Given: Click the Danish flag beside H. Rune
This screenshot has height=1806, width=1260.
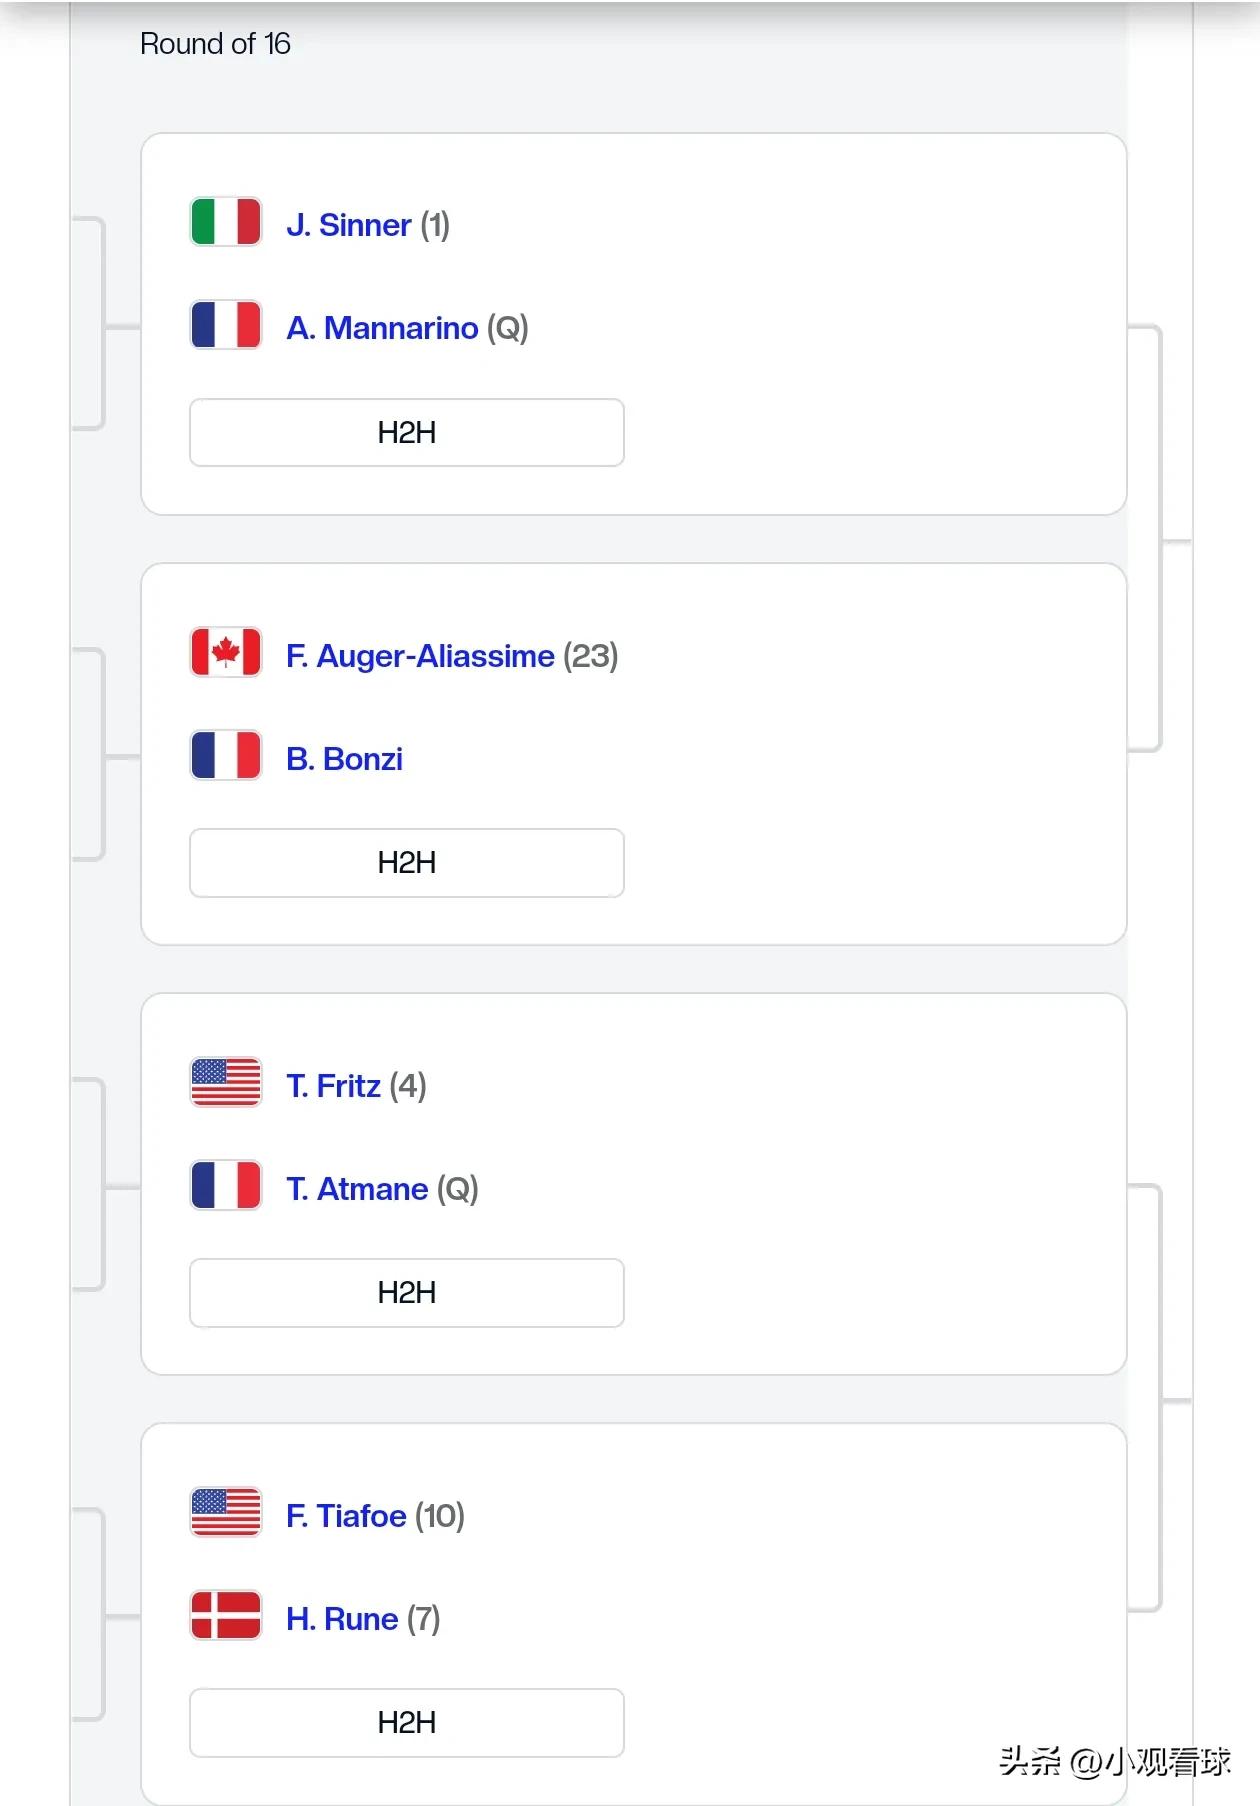Looking at the screenshot, I should tap(226, 1616).
